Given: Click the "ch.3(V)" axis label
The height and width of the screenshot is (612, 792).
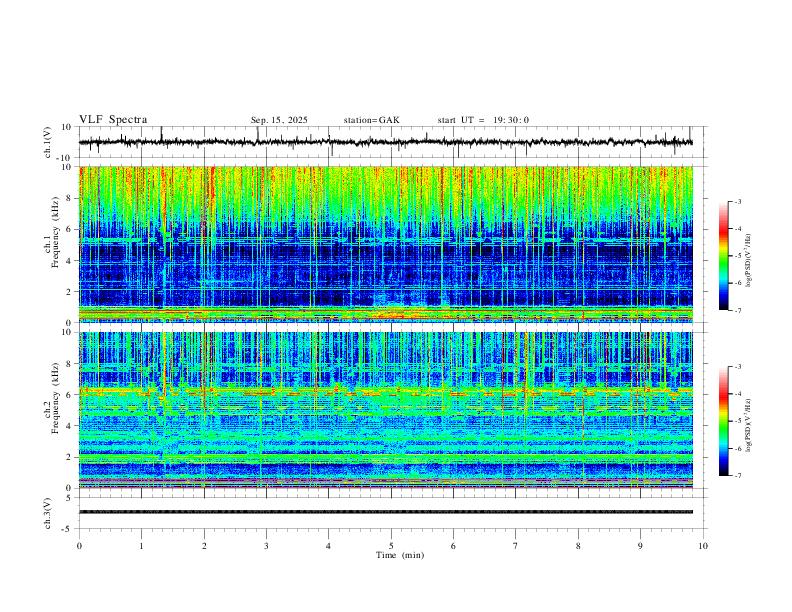Looking at the screenshot, I should tap(48, 514).
